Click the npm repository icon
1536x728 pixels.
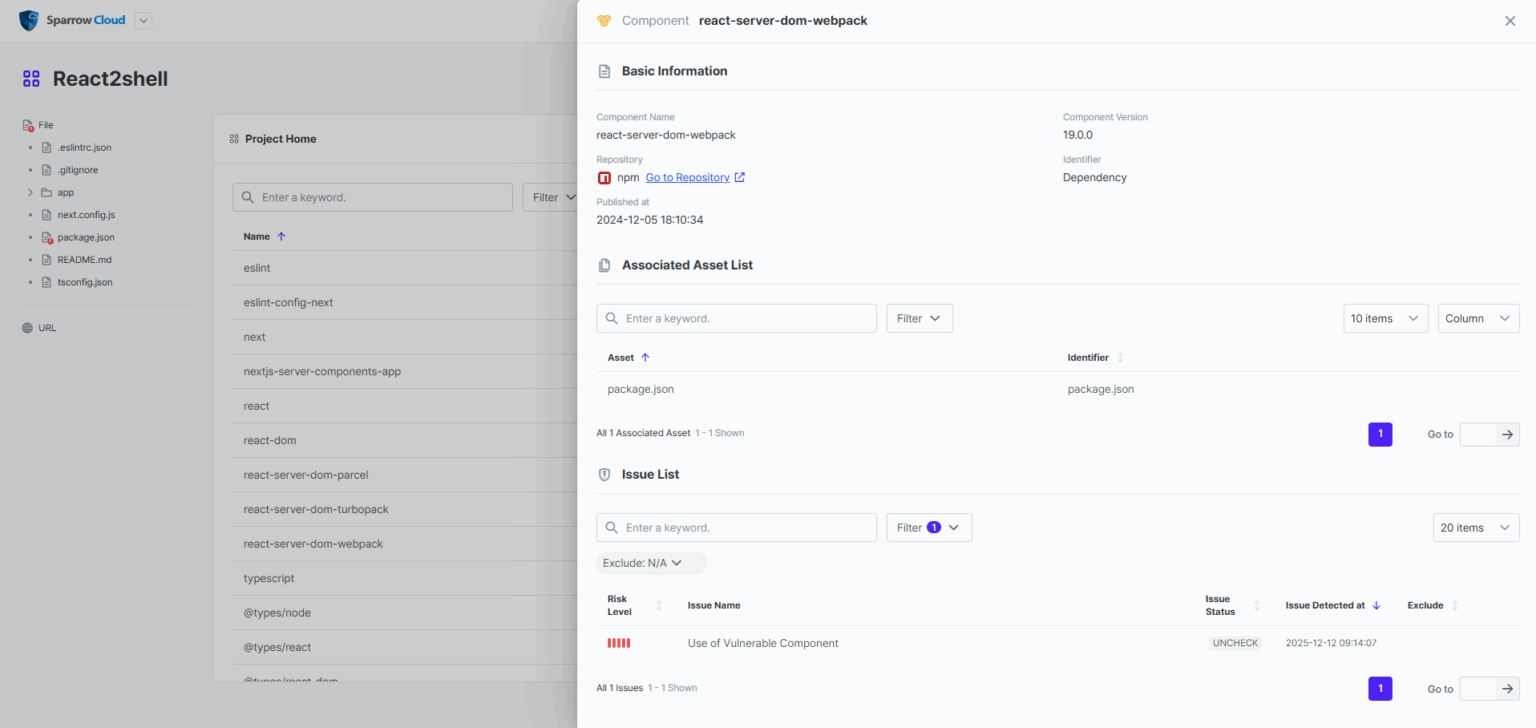(603, 177)
